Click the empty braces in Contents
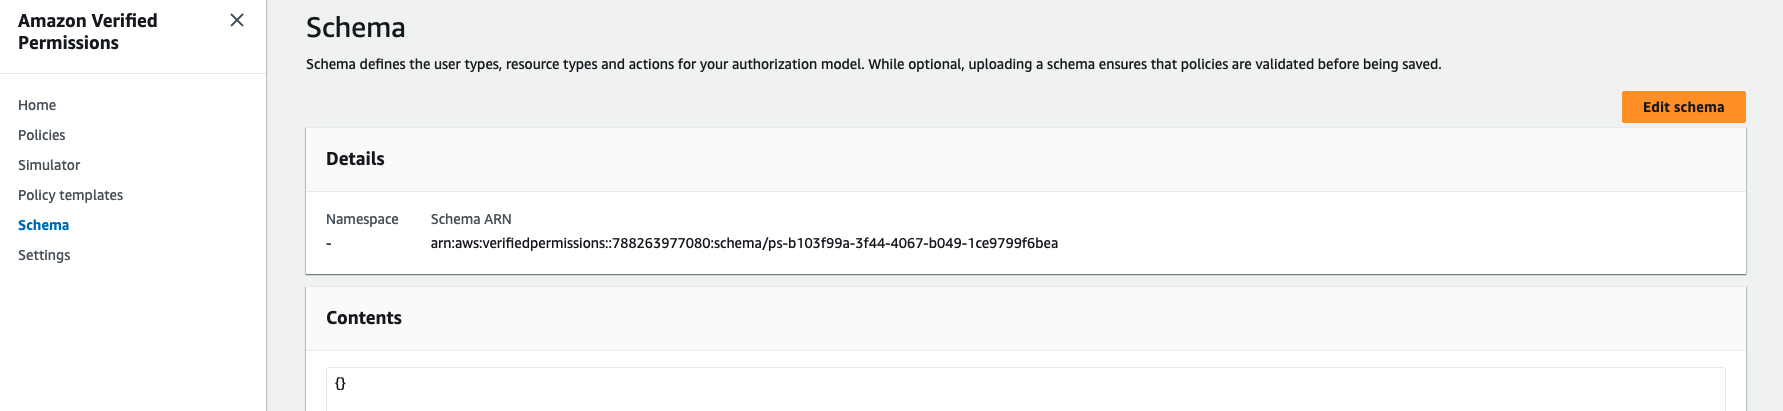Screen dimensions: 1783x411 coord(340,383)
